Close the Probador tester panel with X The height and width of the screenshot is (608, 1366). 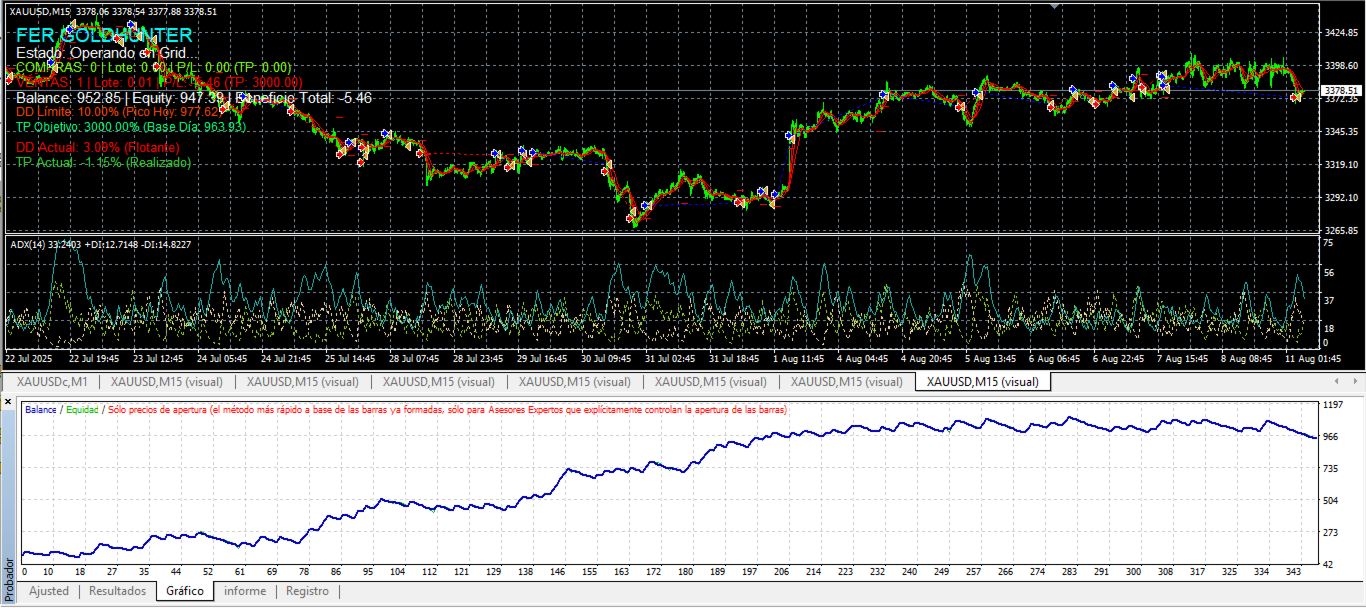[x=8, y=401]
